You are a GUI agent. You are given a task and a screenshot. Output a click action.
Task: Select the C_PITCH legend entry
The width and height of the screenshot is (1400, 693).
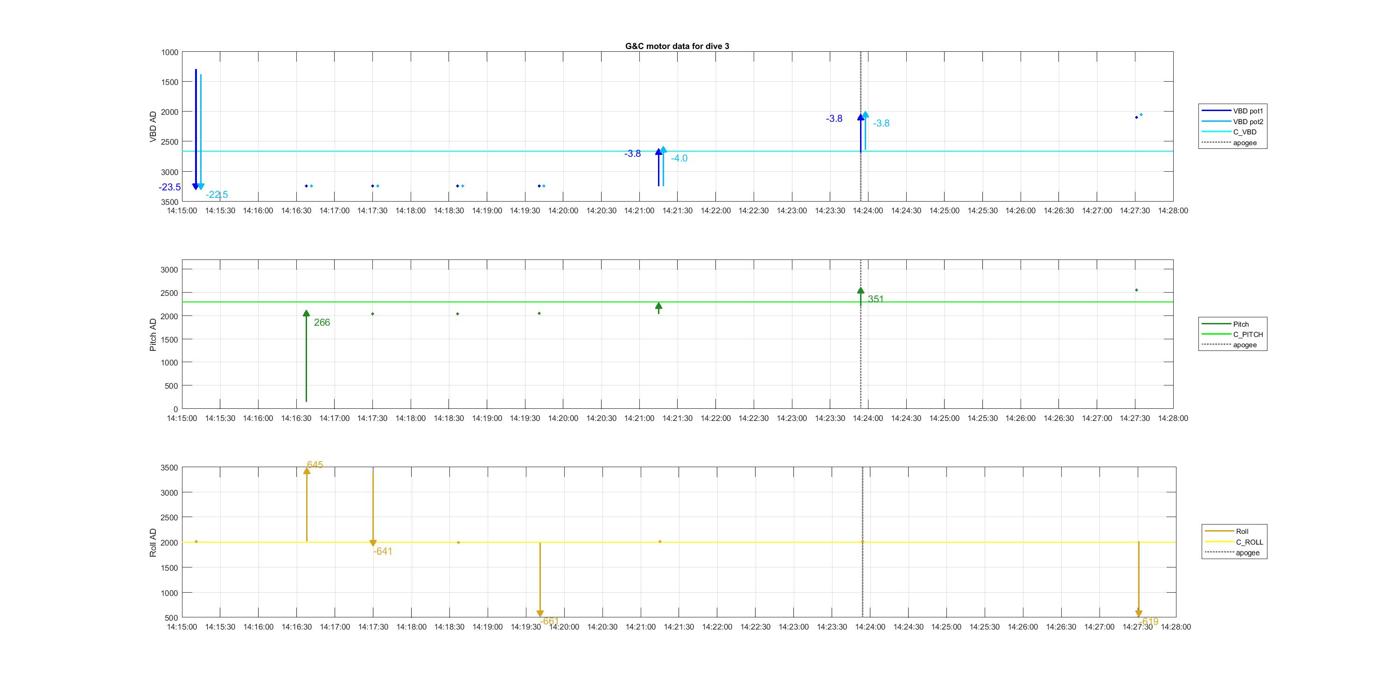1233,334
